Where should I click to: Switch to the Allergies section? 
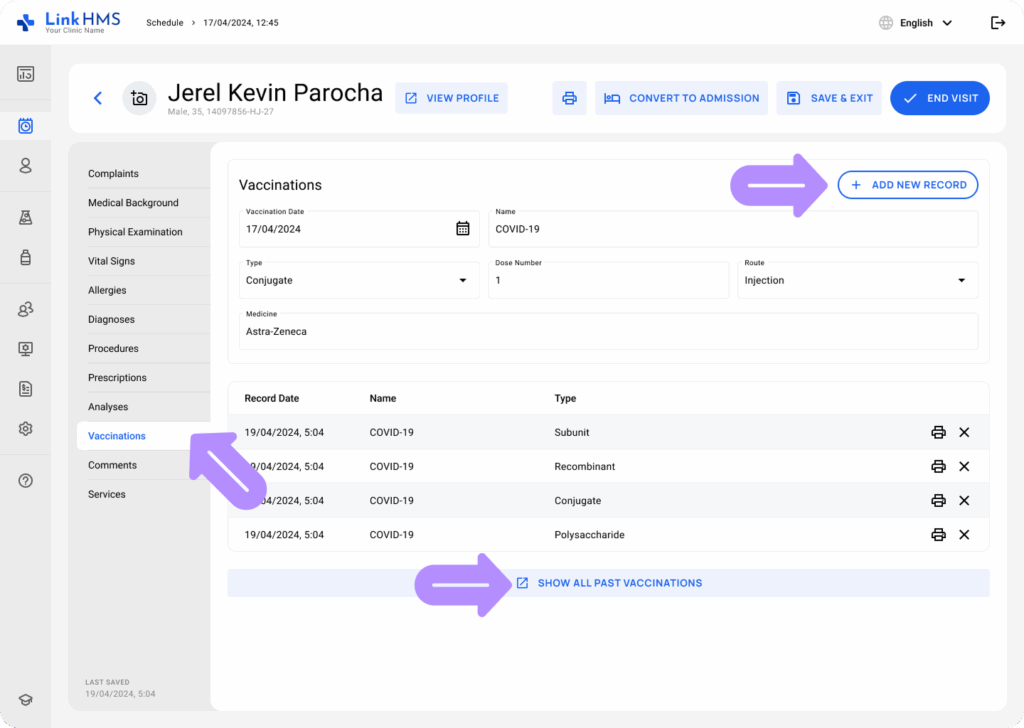click(107, 290)
